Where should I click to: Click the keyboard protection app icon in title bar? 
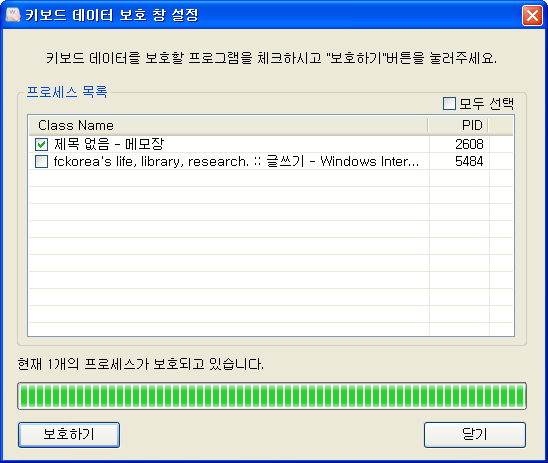pos(13,15)
